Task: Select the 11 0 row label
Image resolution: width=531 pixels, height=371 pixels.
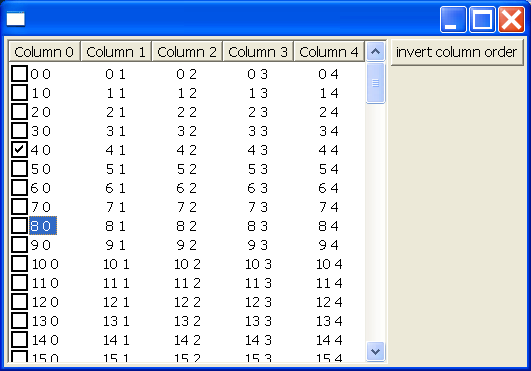Action: point(45,283)
